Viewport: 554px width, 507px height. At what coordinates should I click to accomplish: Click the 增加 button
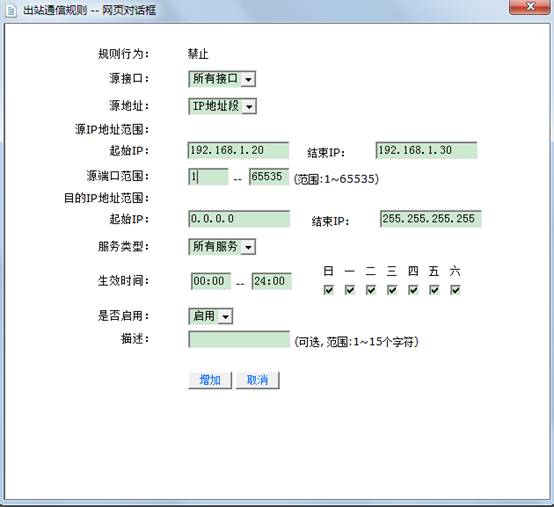click(x=210, y=380)
